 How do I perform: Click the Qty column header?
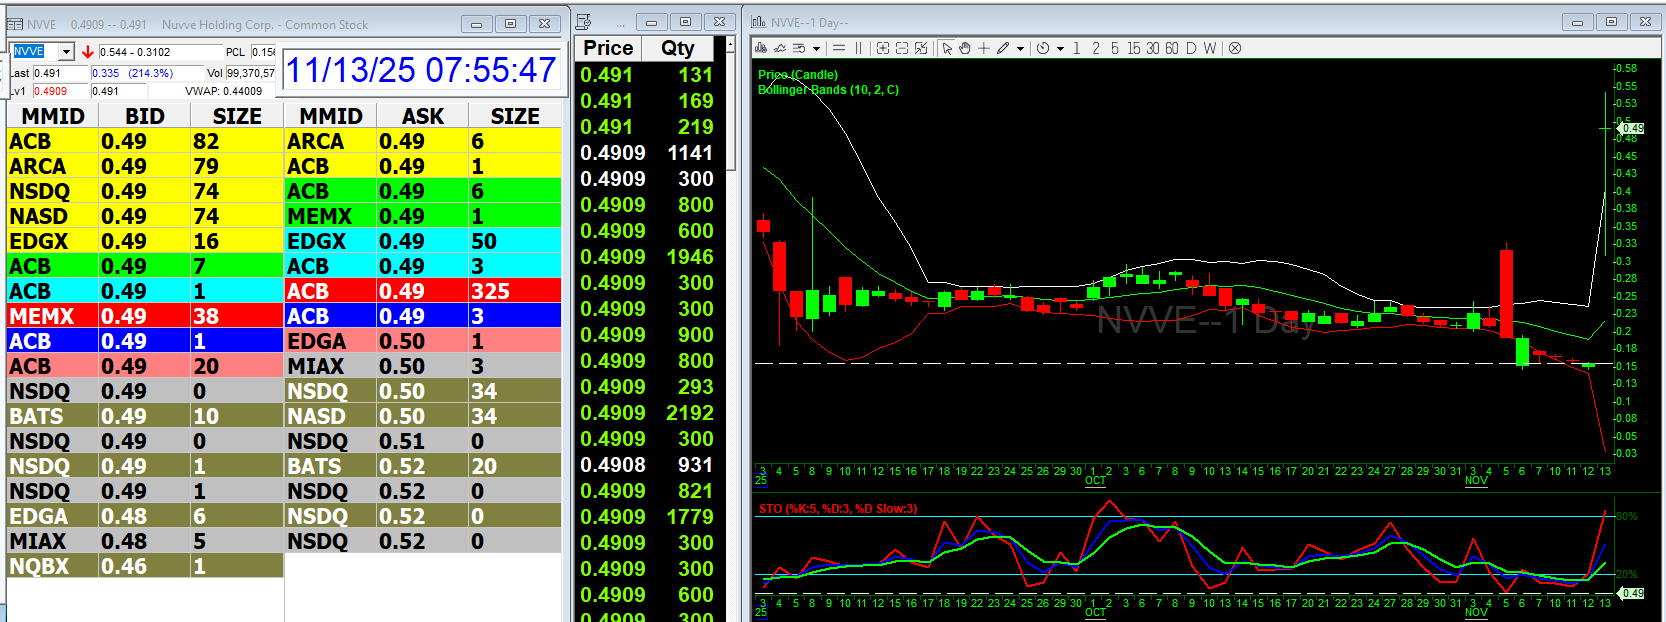(677, 48)
